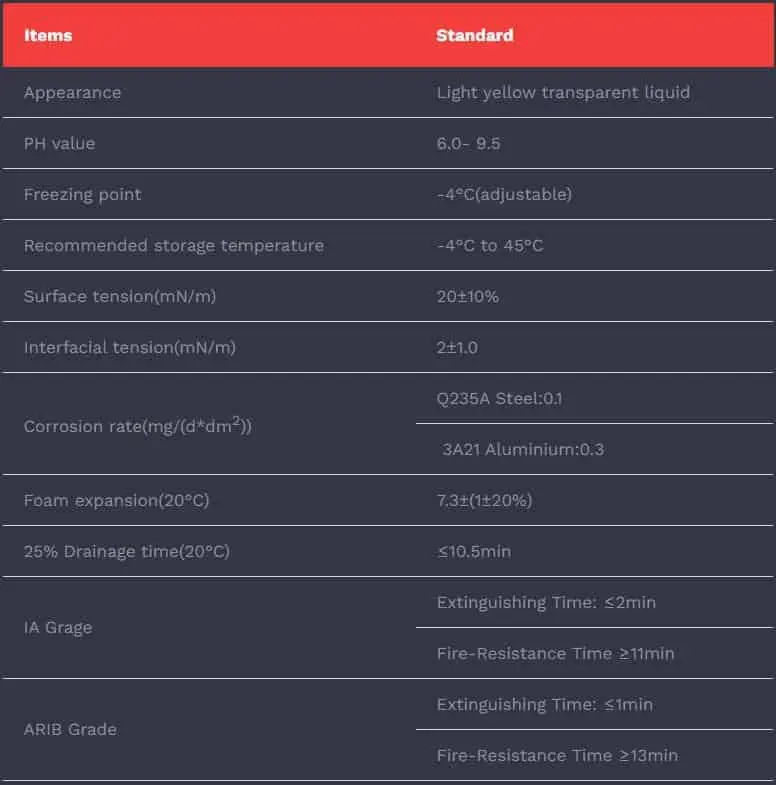Click the Light yellow transparent liquid cell
Viewport: 776px width, 785px height.
pos(563,92)
